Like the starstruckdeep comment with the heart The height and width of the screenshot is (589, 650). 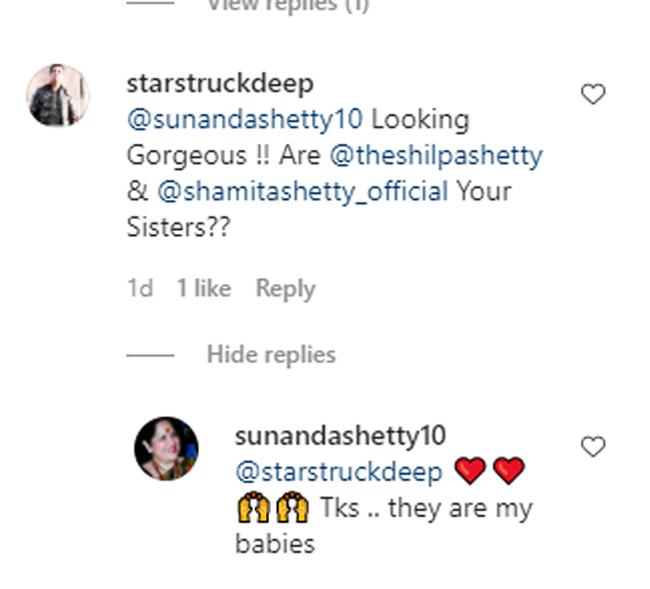593,94
